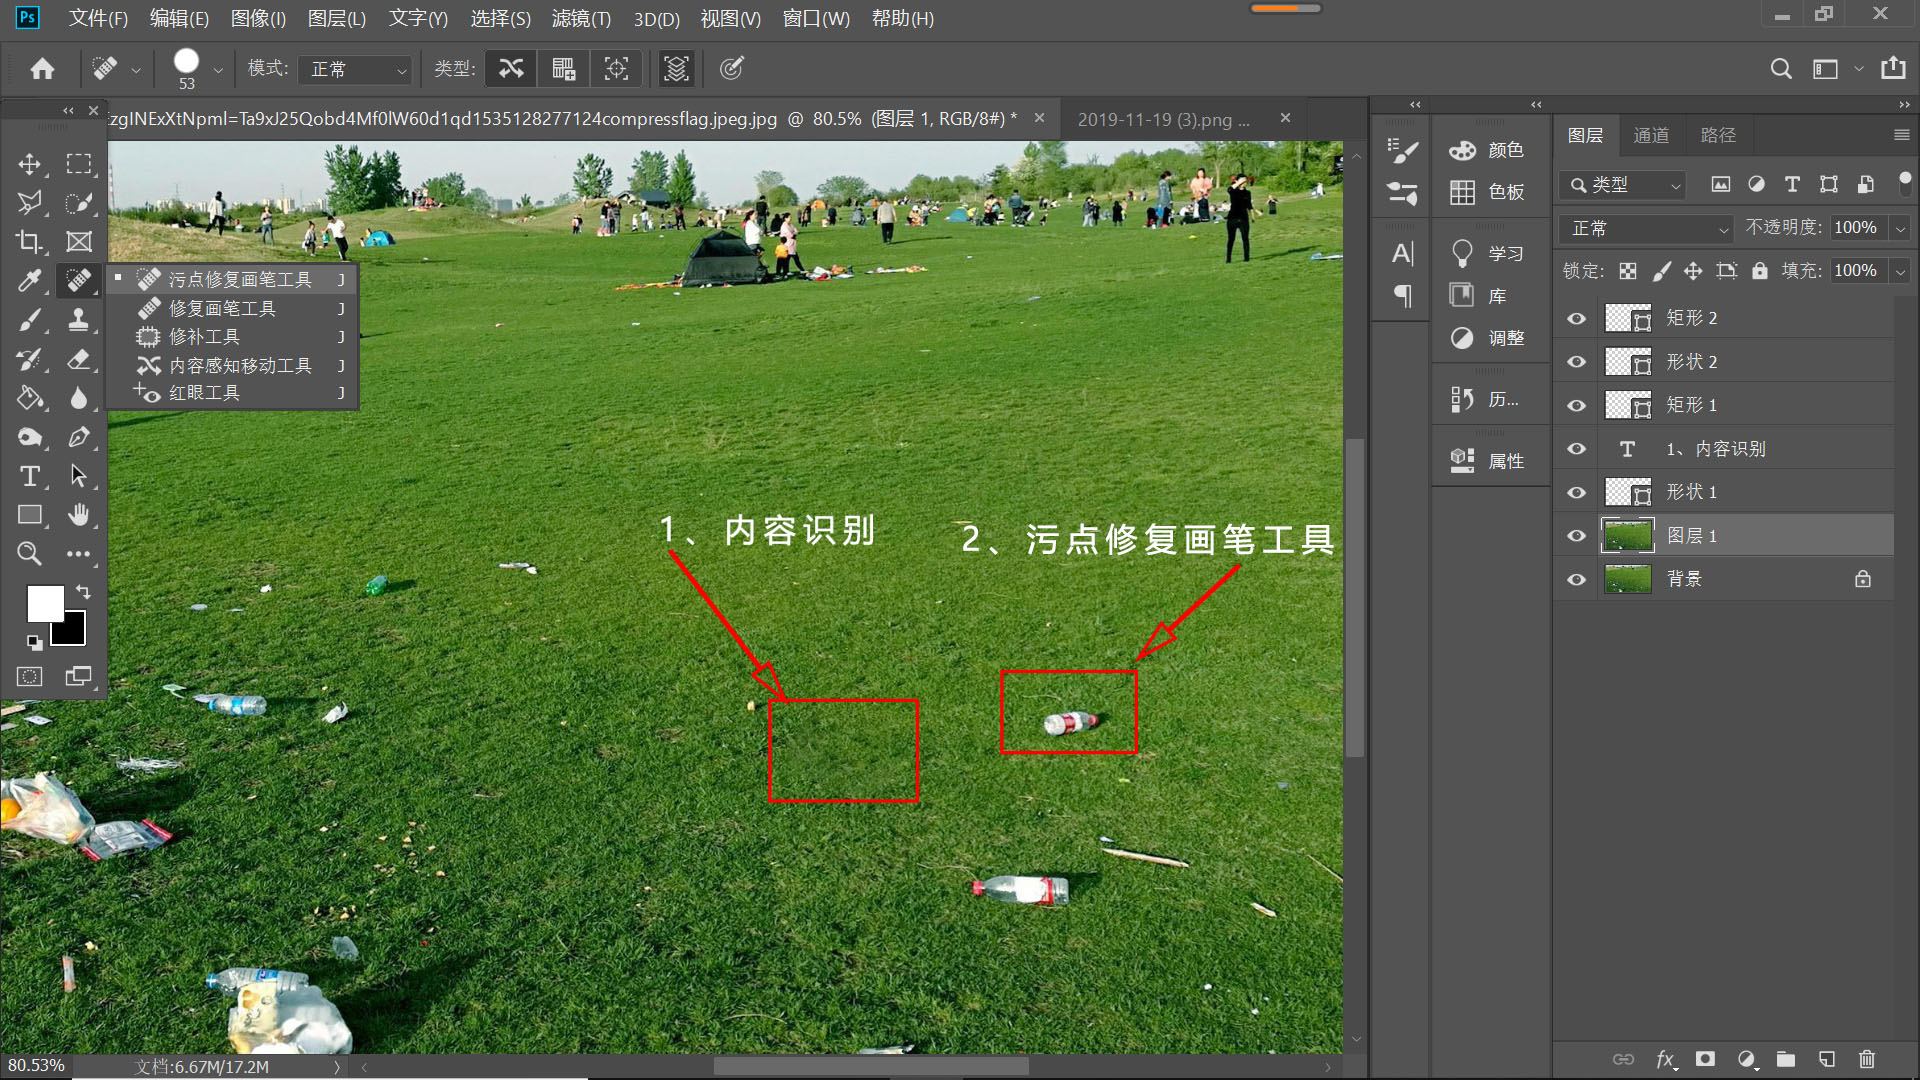Open the tool preset picker arrow

point(136,70)
